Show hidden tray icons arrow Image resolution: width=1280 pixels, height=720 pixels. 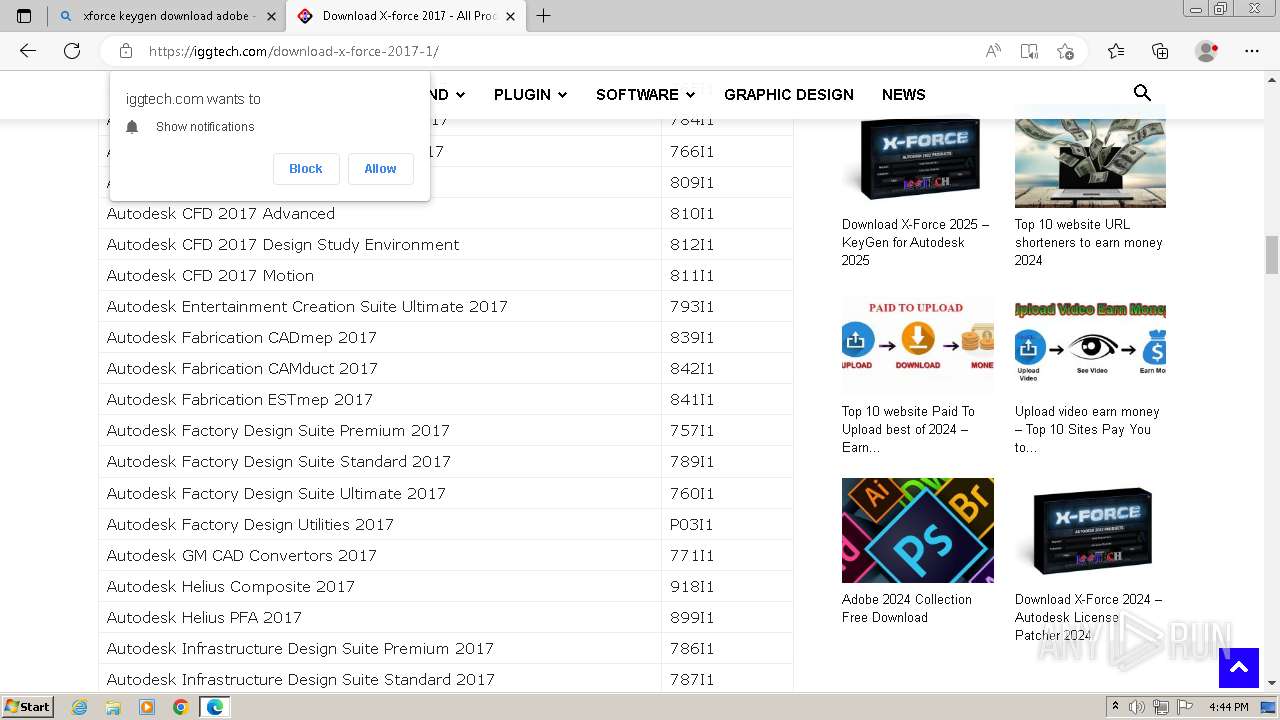coord(1115,707)
